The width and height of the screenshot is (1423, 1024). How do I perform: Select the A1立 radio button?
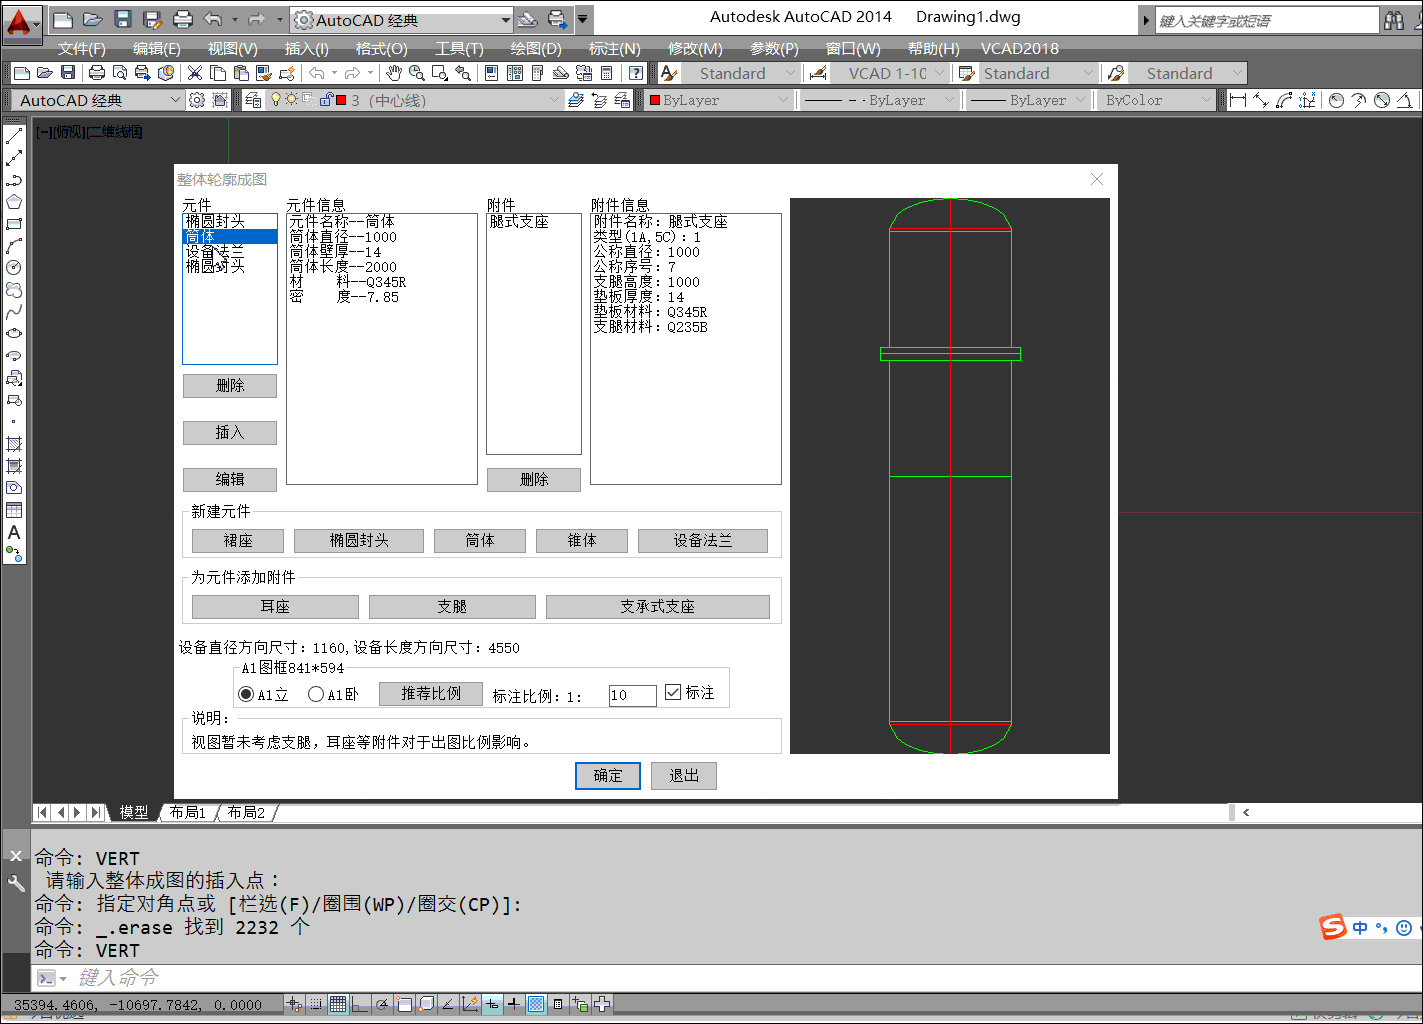(246, 694)
